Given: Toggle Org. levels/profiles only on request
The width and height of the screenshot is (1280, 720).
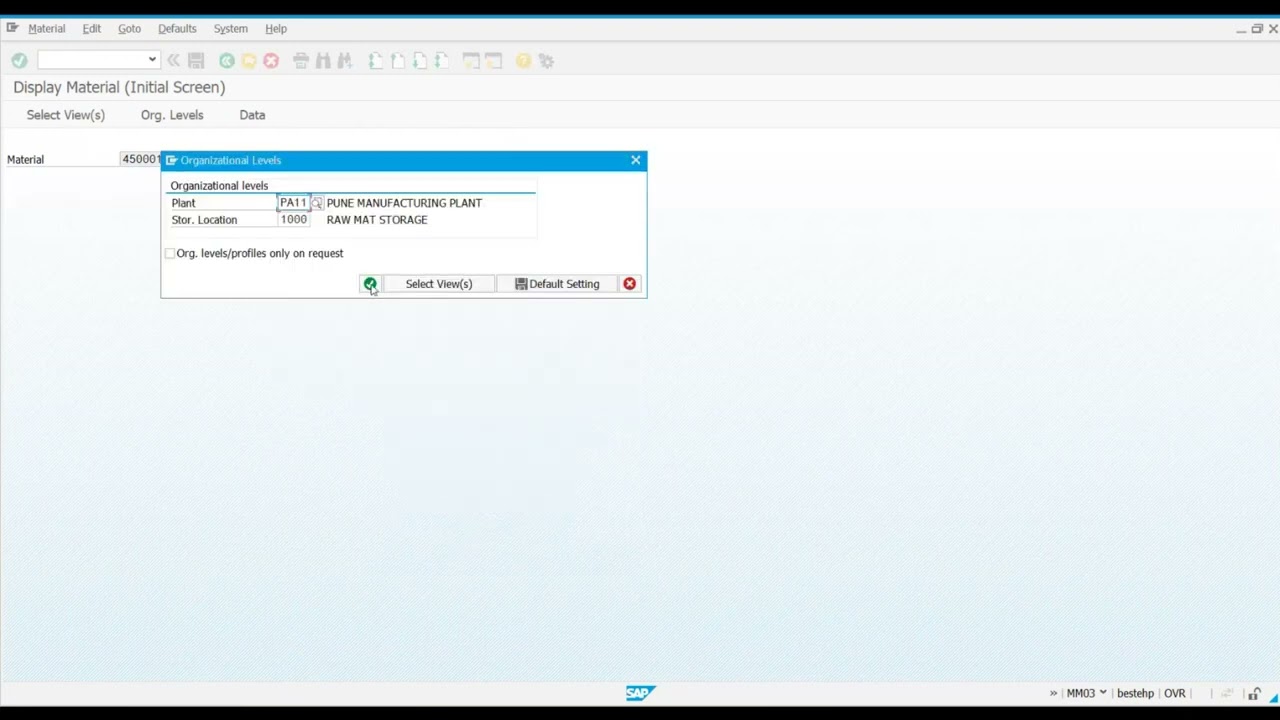Looking at the screenshot, I should [x=170, y=254].
